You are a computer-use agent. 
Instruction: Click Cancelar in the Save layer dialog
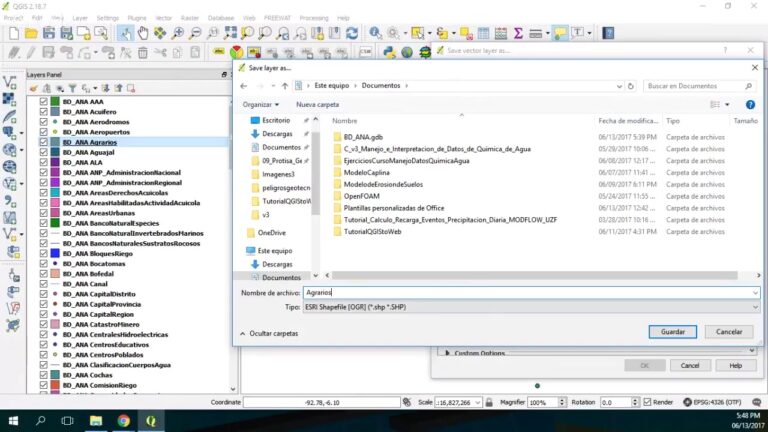(x=729, y=332)
